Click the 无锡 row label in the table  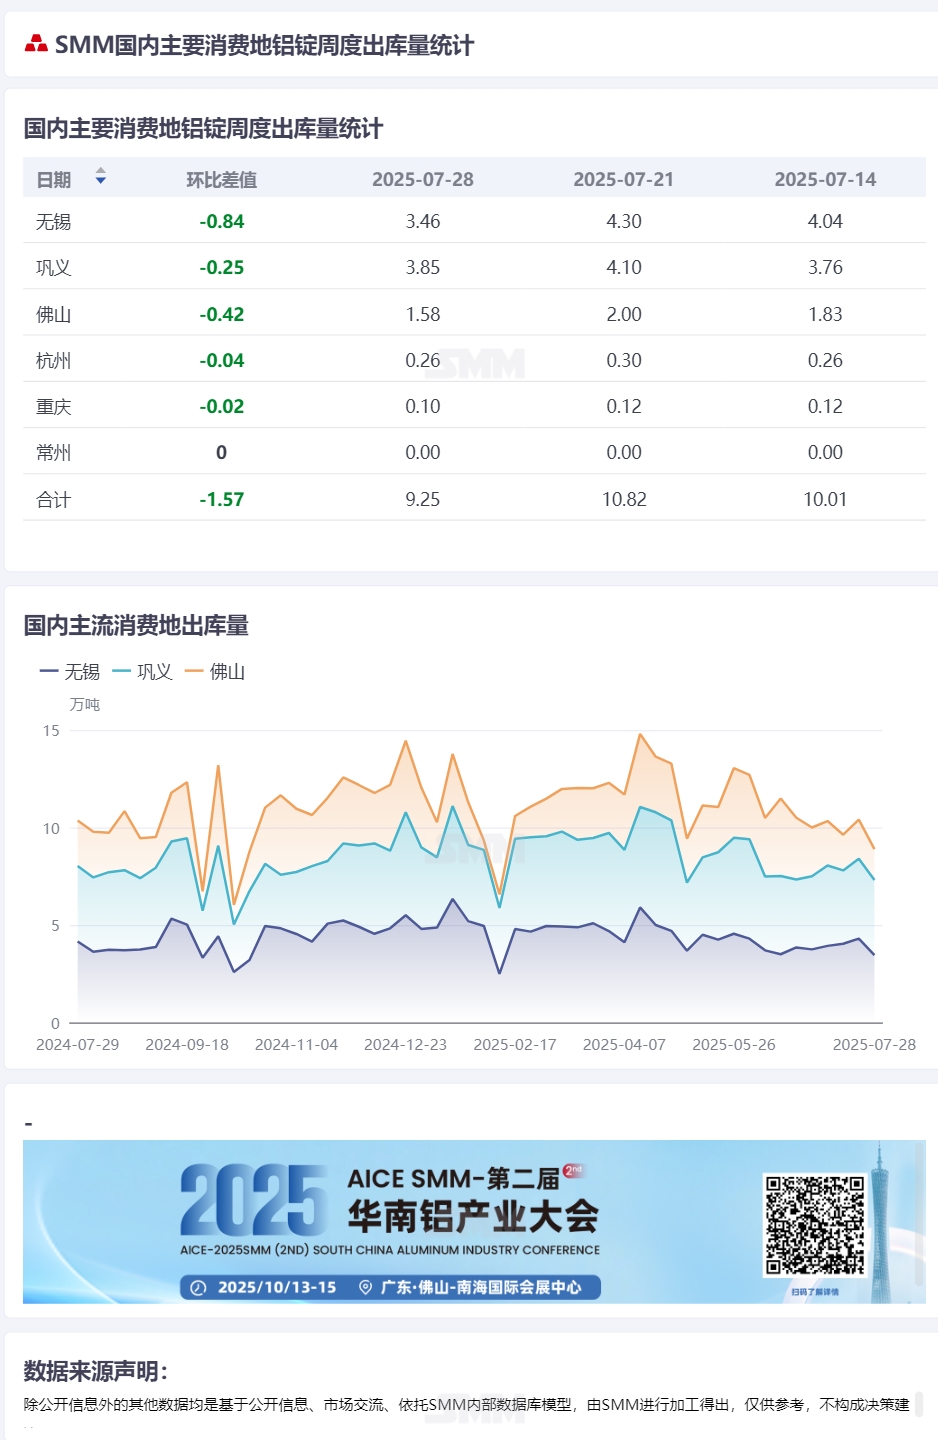(x=54, y=222)
